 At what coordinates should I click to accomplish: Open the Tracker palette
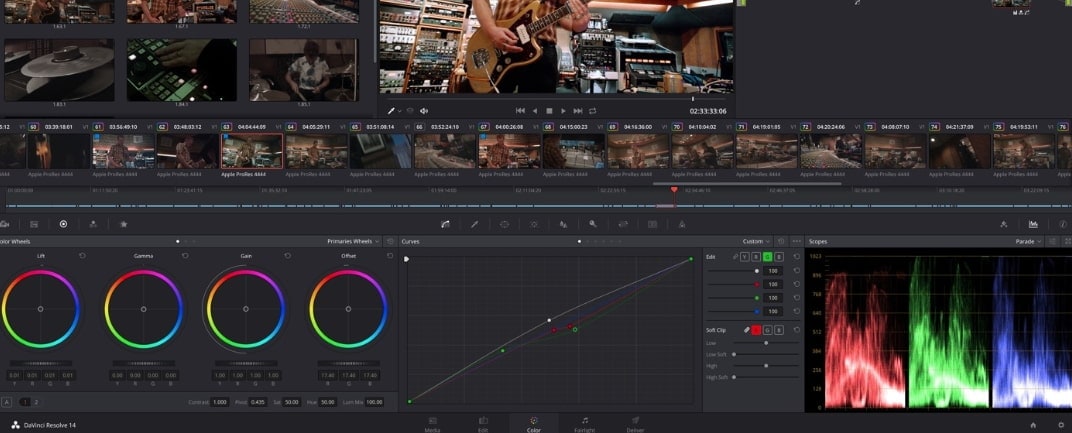pos(534,224)
